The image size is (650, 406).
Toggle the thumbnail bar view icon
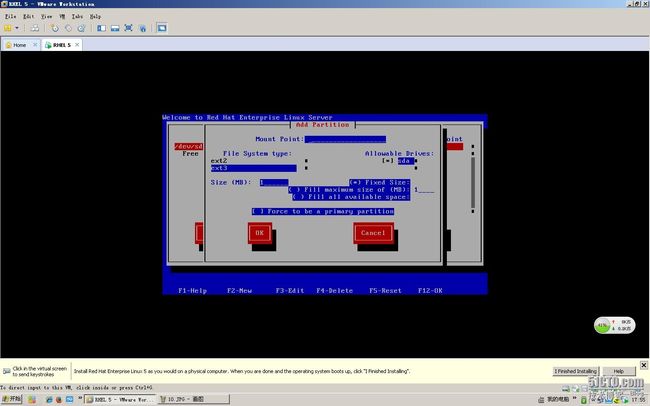[x=115, y=28]
